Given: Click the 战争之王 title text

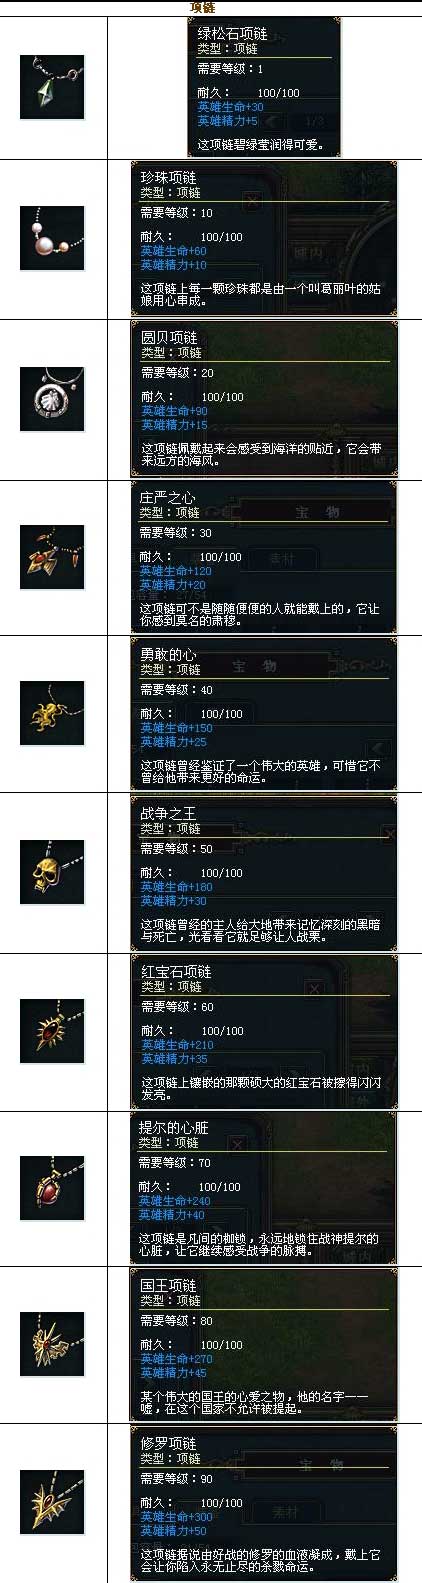Looking at the screenshot, I should (x=168, y=813).
